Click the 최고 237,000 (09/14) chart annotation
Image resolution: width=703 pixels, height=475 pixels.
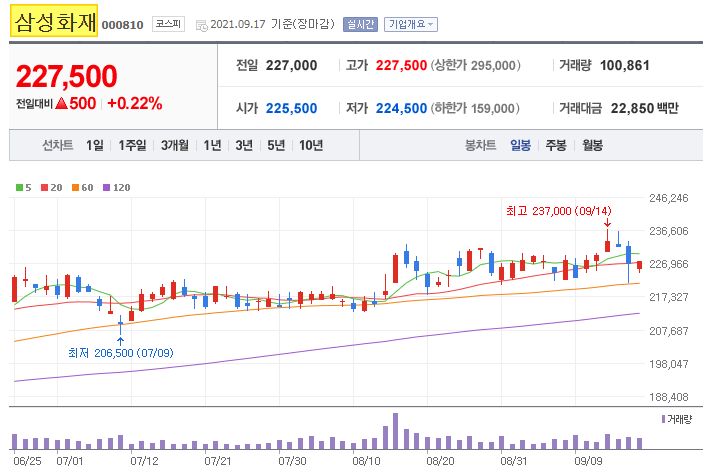click(559, 211)
